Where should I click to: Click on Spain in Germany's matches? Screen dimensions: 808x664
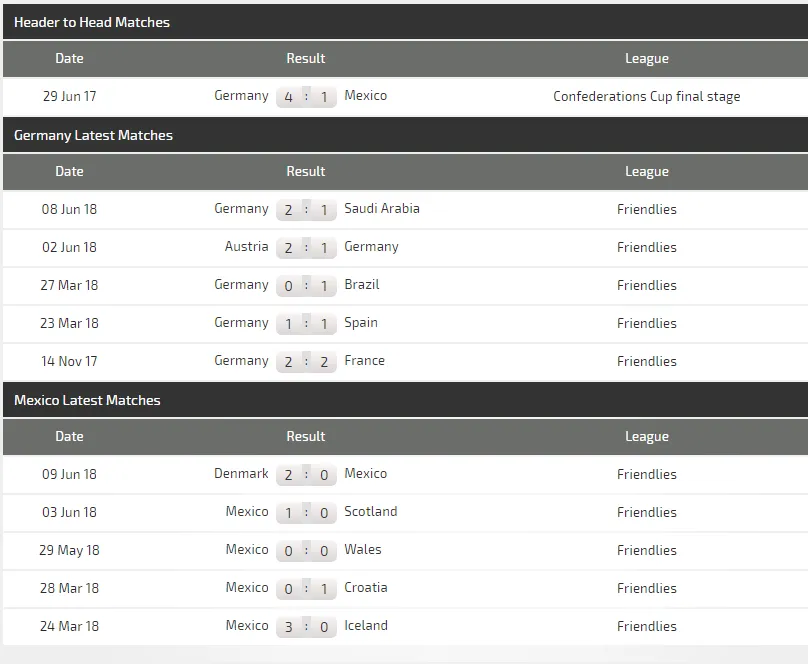(360, 323)
